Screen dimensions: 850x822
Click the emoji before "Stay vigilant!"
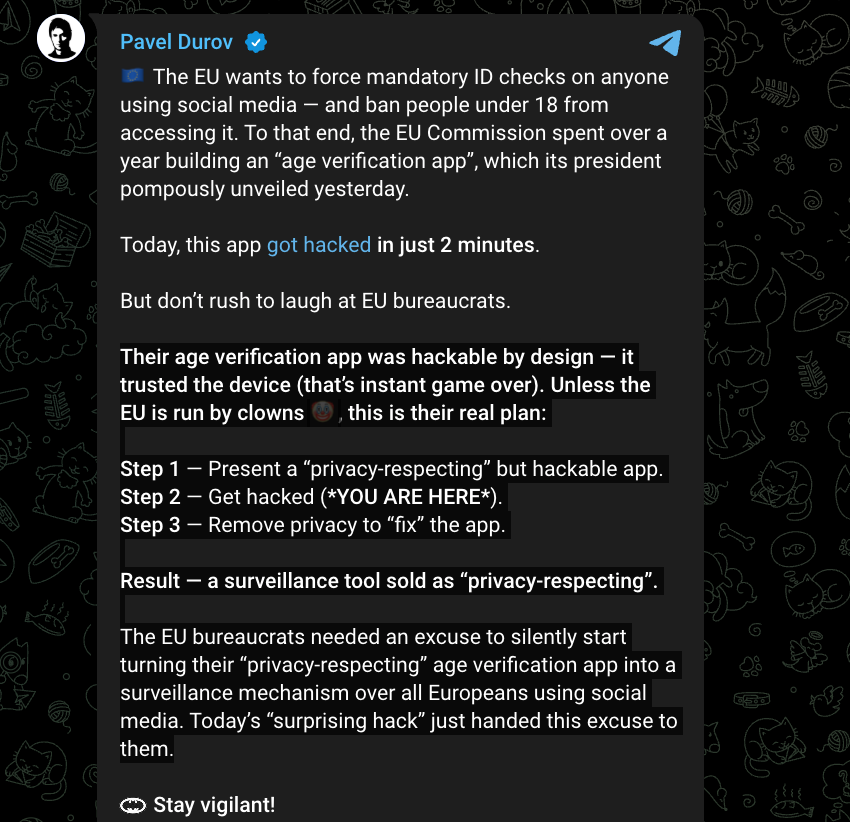[x=133, y=805]
